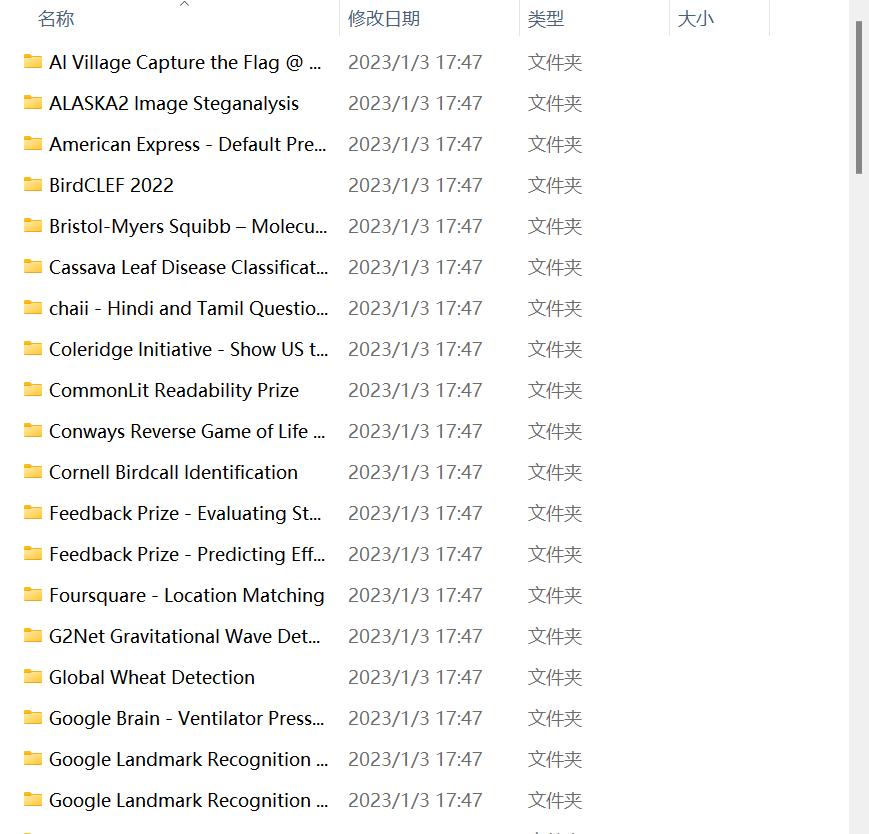Screen dimensions: 869x834
Task: Select Coleridge Initiative - Show US t... name
Action: 188,350
